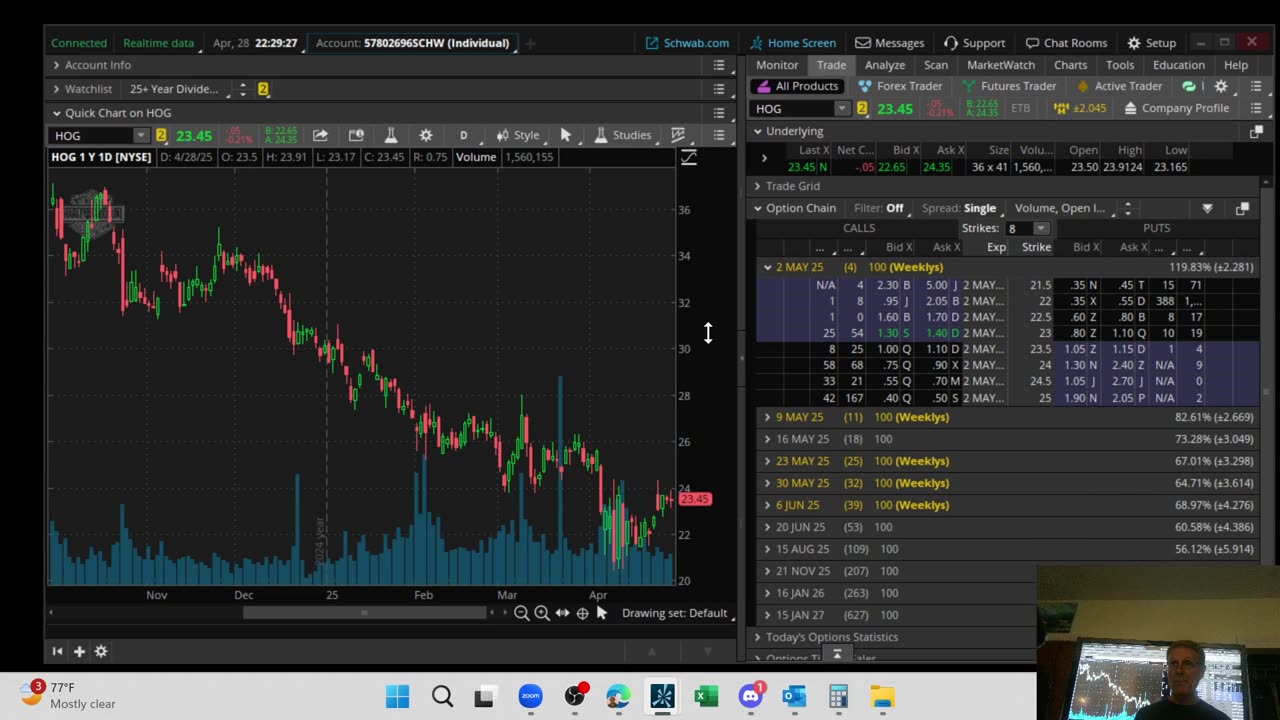
Task: Click the share chart icon in Quick Chart toolbar
Action: 320,135
